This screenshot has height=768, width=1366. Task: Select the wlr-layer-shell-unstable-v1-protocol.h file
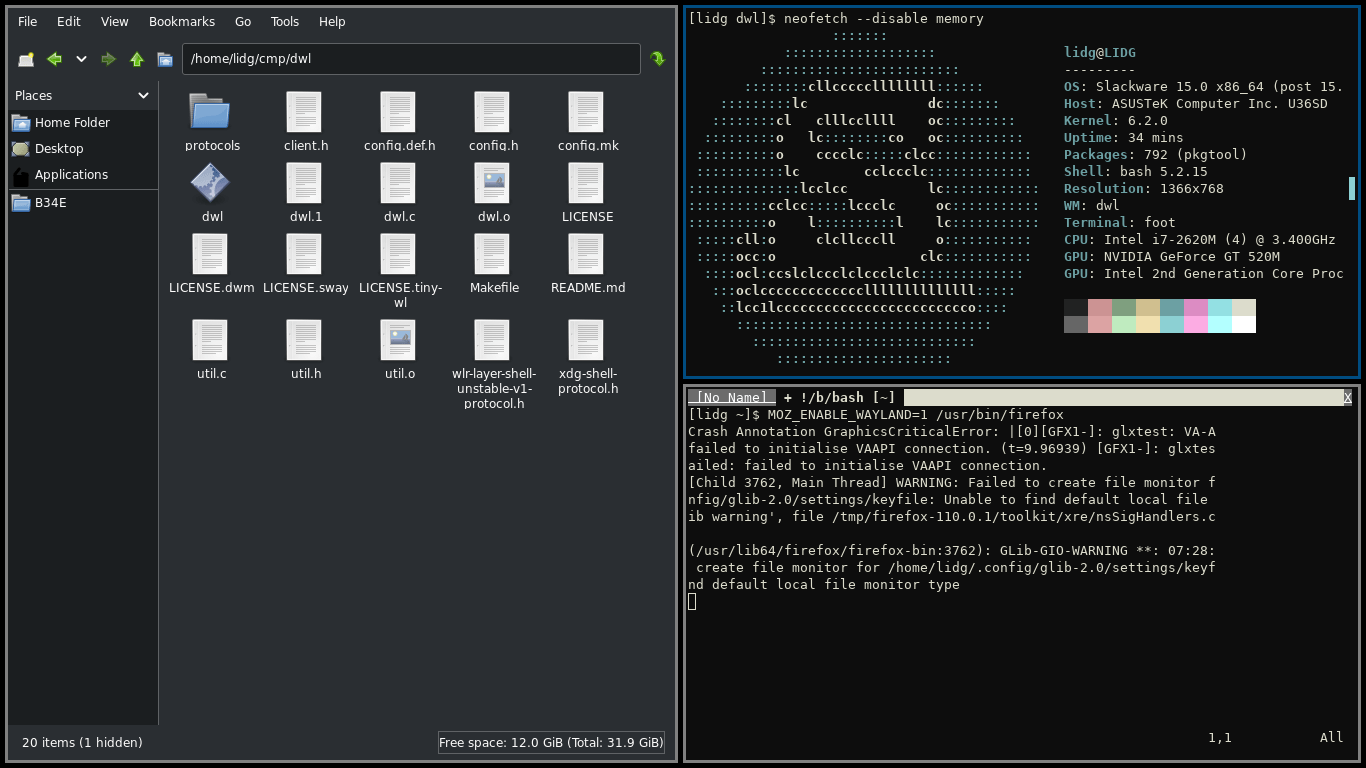494,365
